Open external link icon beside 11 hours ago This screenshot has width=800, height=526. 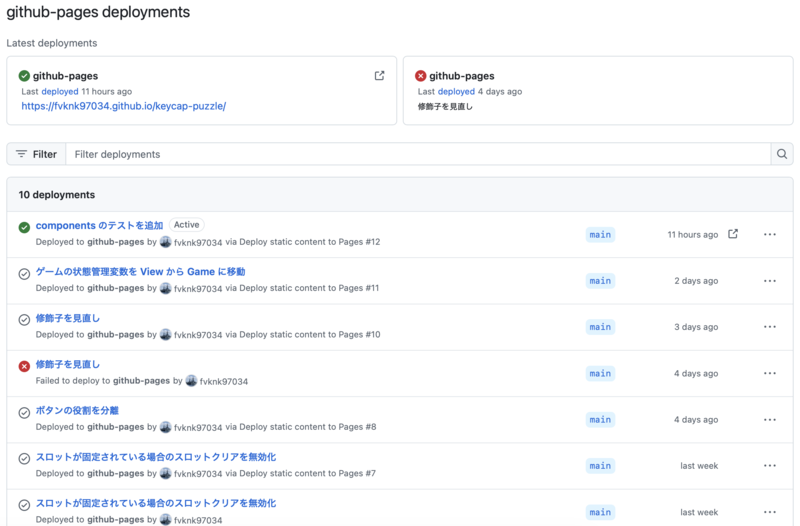pos(733,234)
